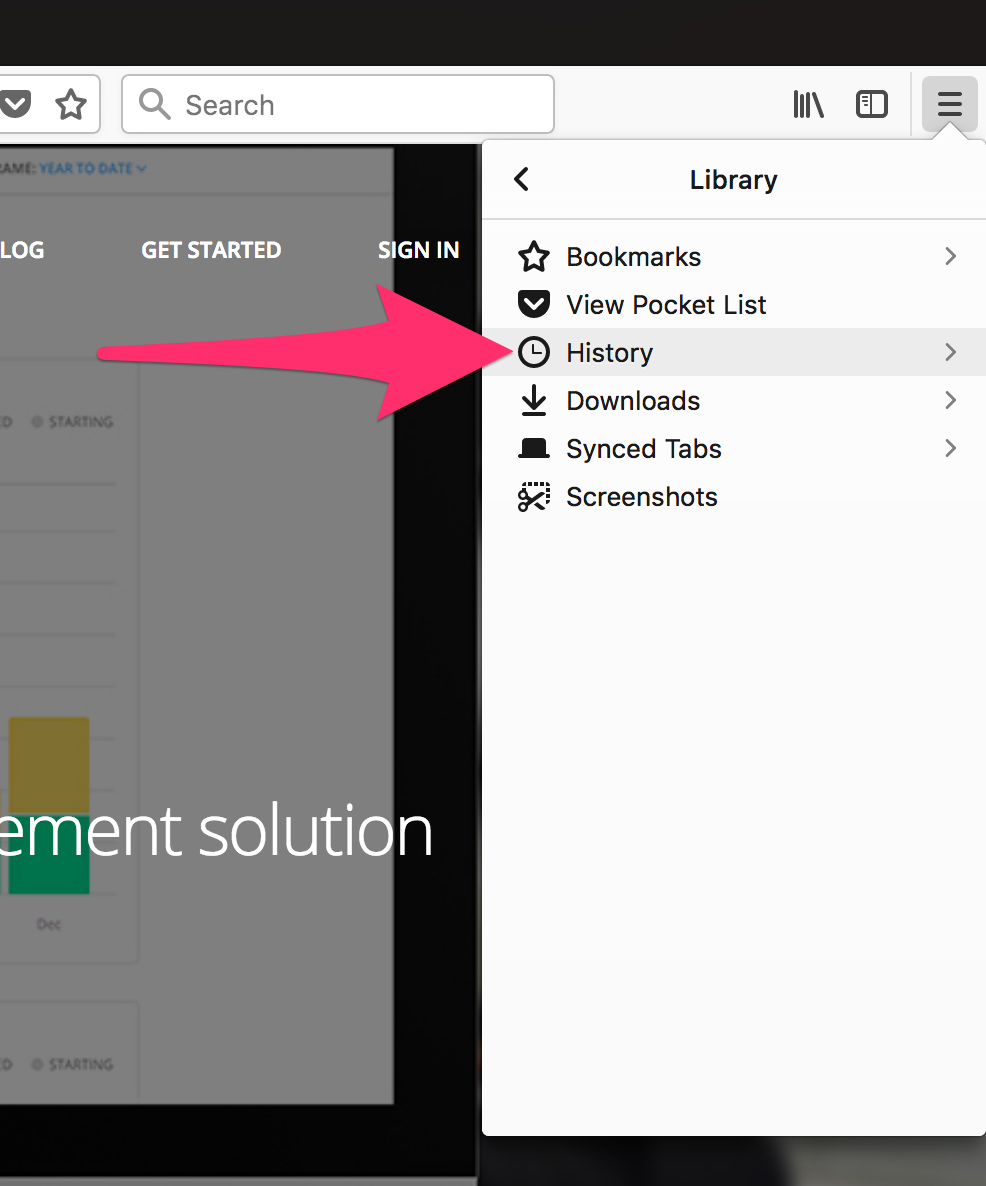Screen dimensions: 986x1186
Task: Open the Library toolbar icon
Action: pos(808,104)
